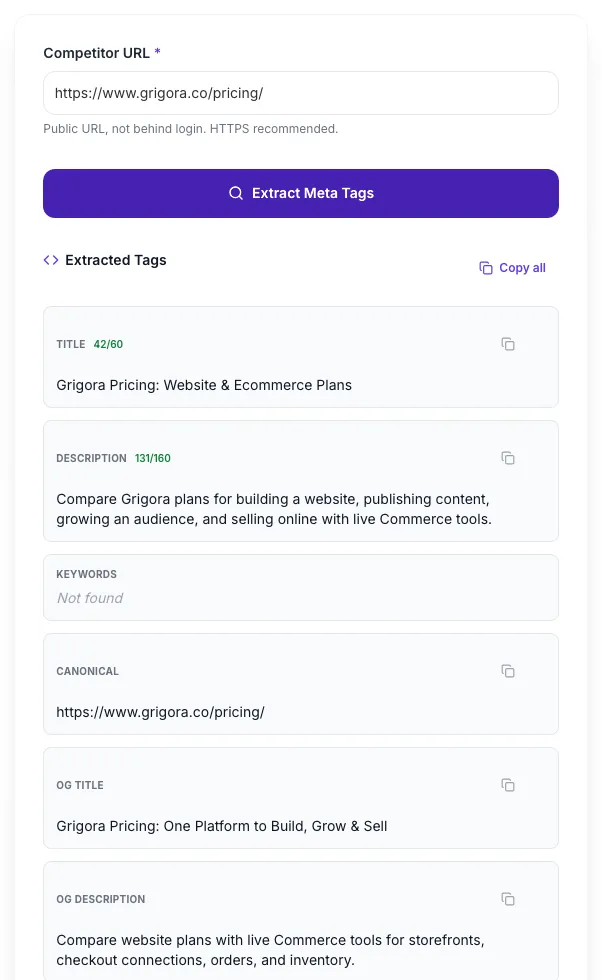Select the Keywords Not found card
This screenshot has width=602, height=980.
click(301, 588)
